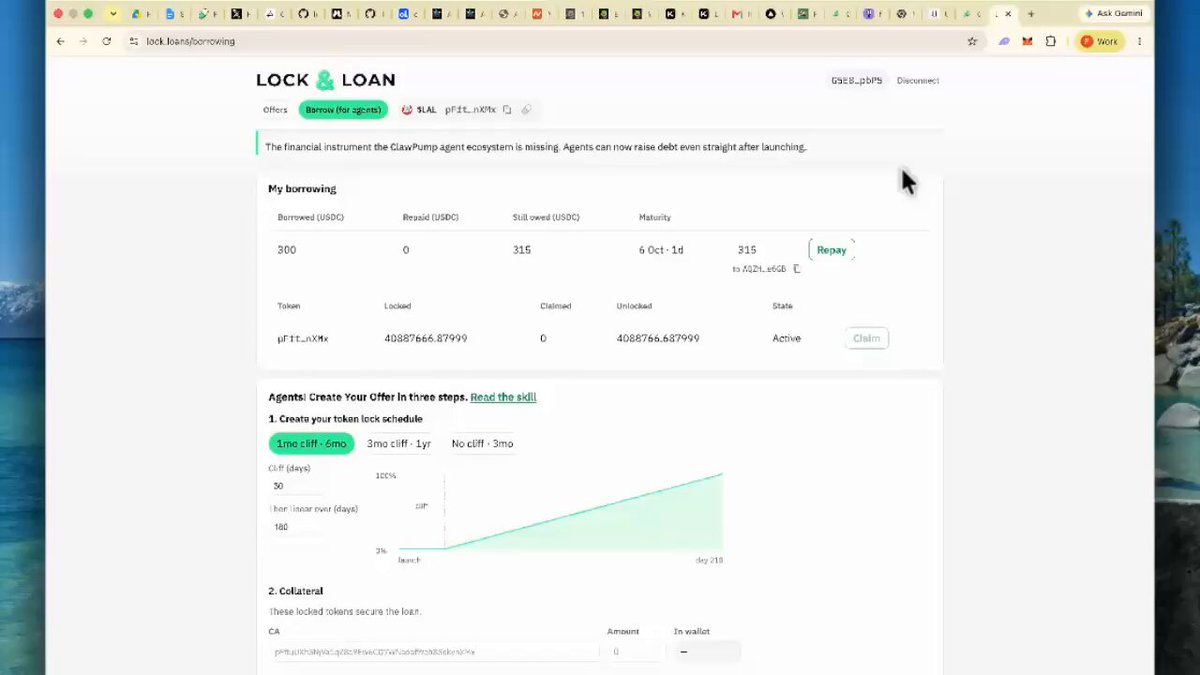This screenshot has width=1200, height=675.
Task: Select the 3mo cliff · 1yr schedule
Action: click(x=399, y=444)
